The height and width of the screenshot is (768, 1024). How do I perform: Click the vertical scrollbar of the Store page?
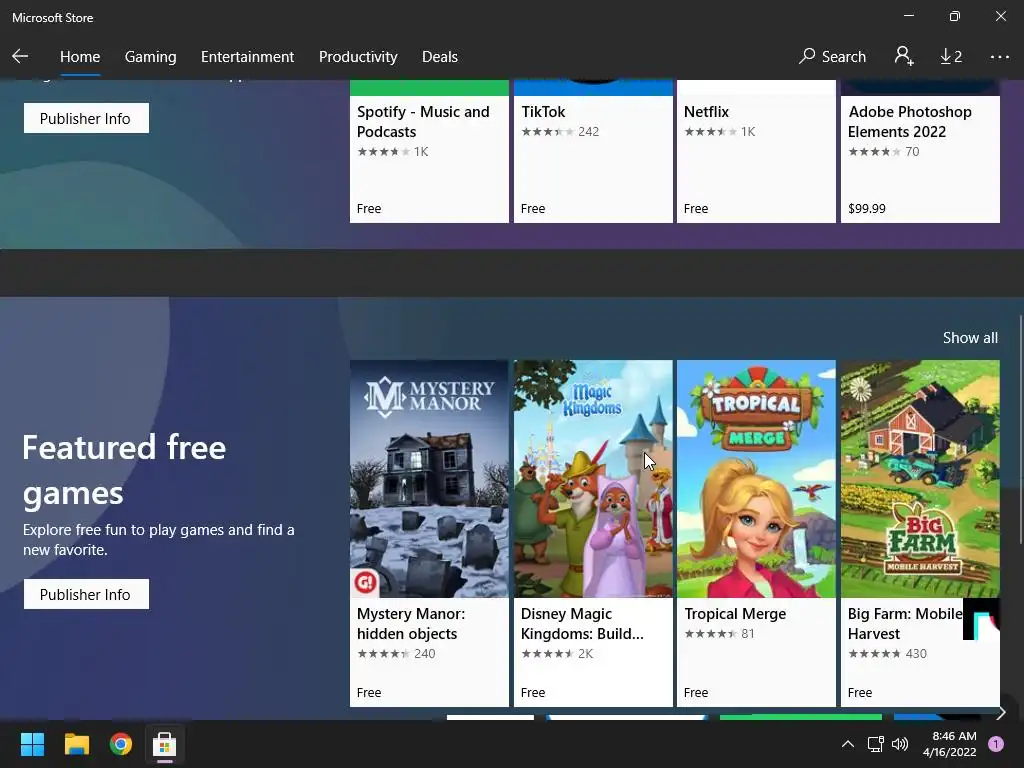pyautogui.click(x=1020, y=428)
